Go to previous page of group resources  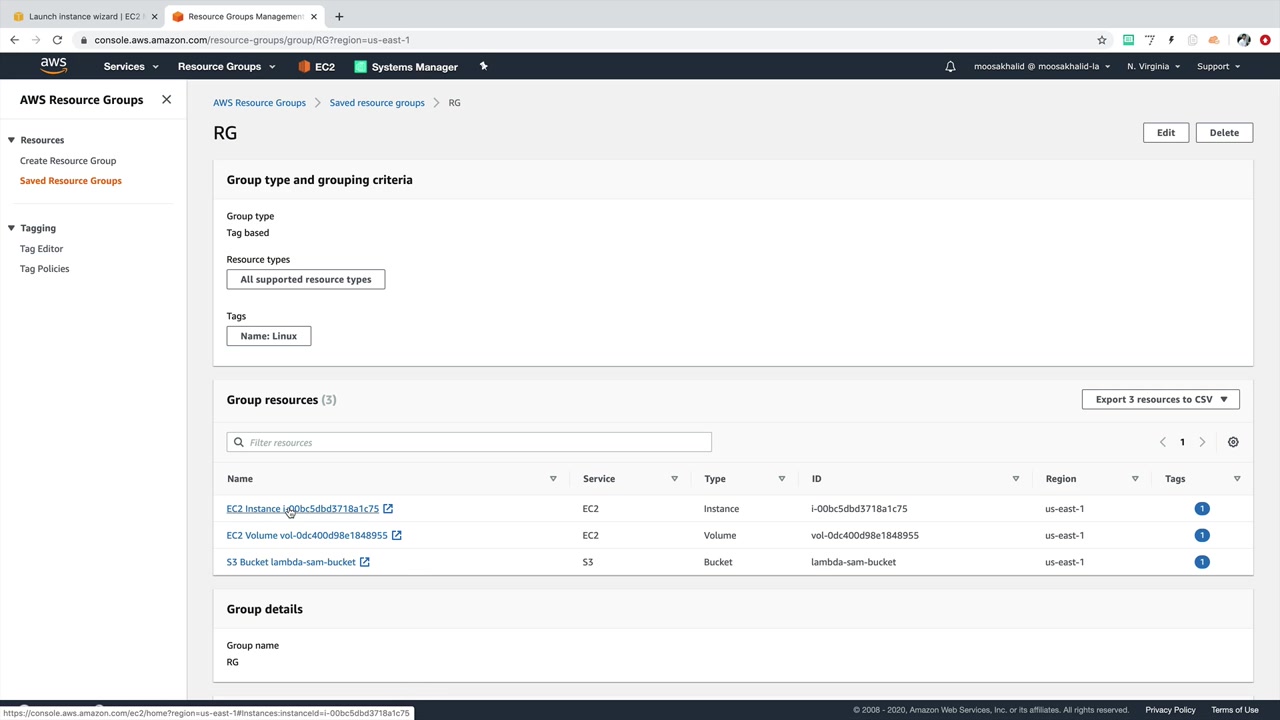[1162, 442]
